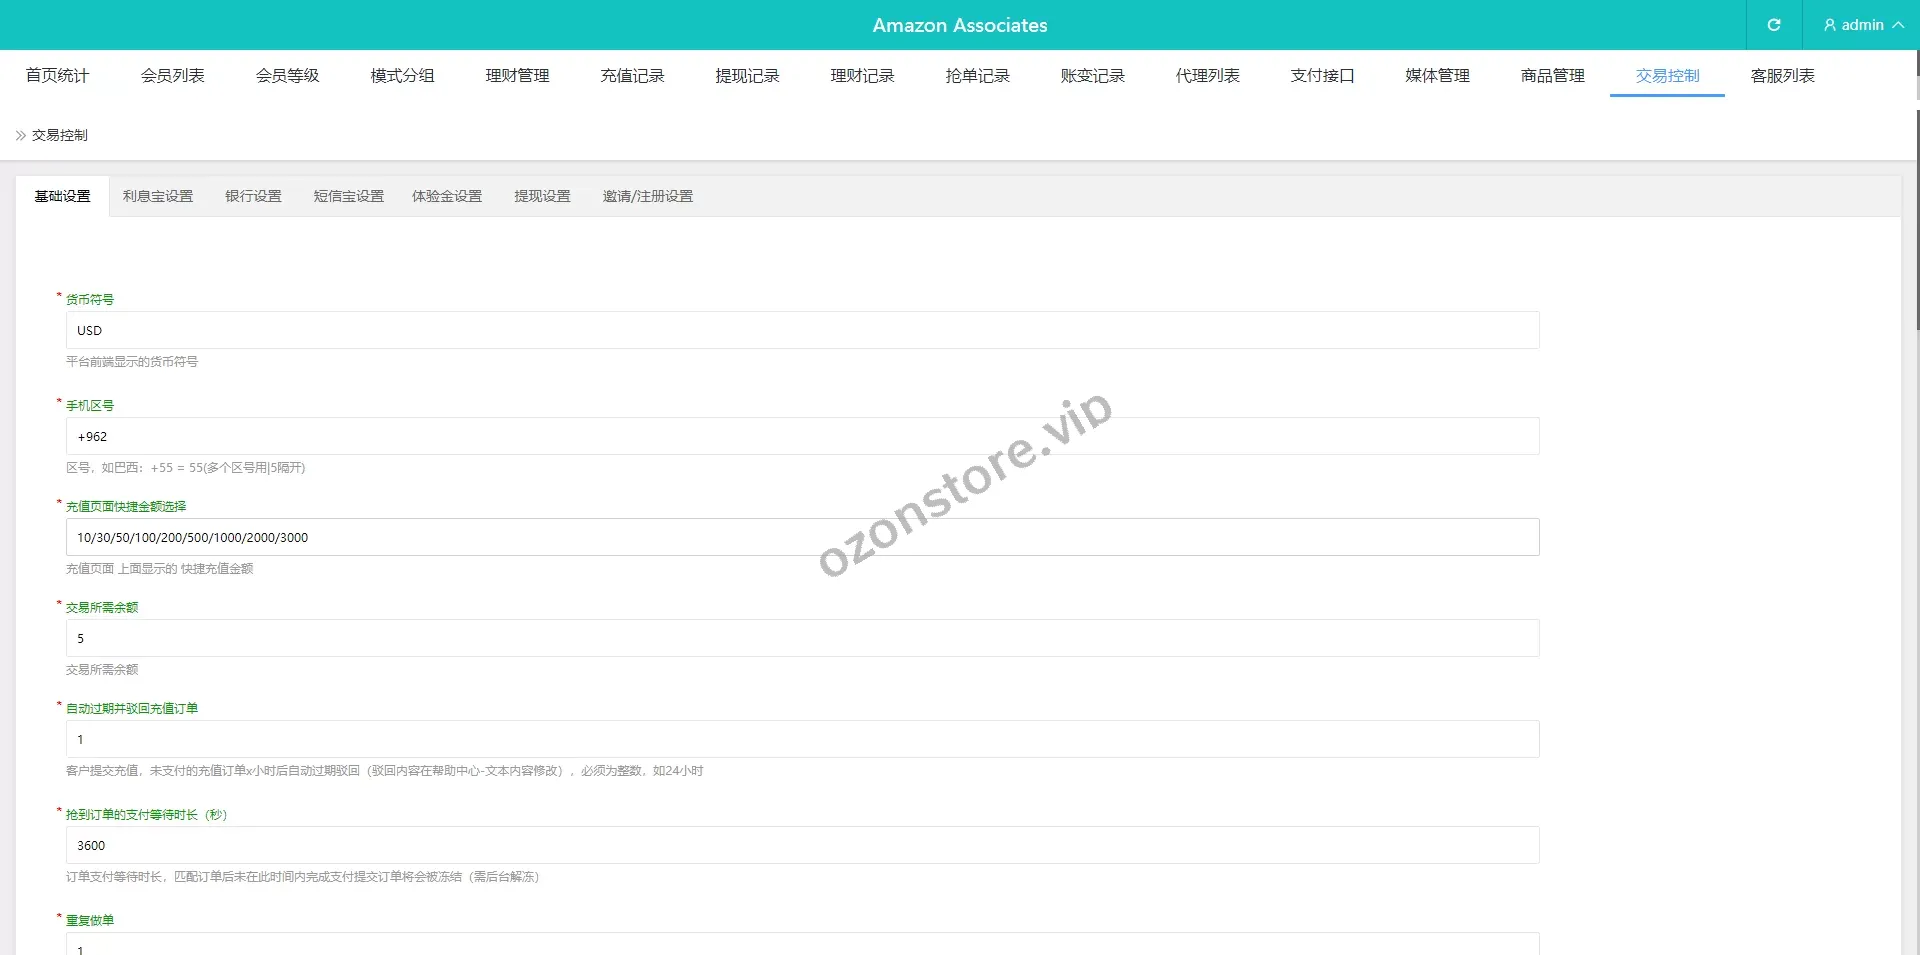This screenshot has height=955, width=1920.
Task: Open the 会员列表 menu item
Action: (172, 75)
